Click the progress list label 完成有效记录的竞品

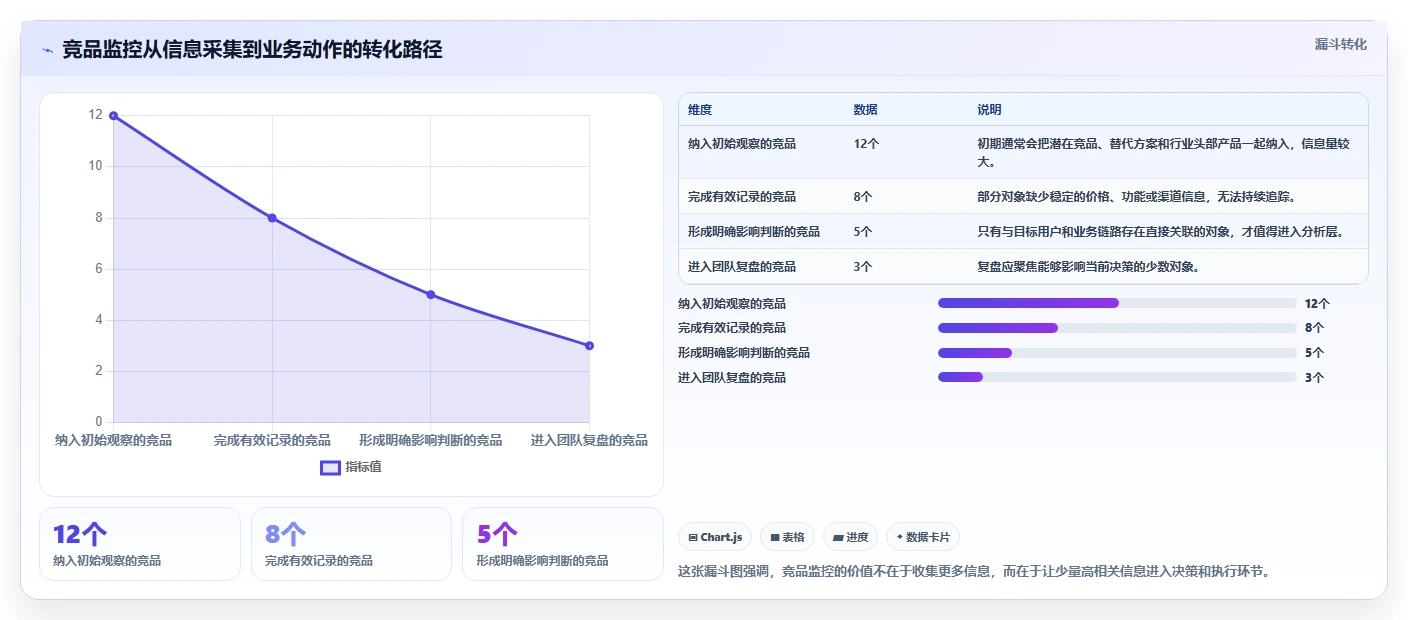pos(732,328)
